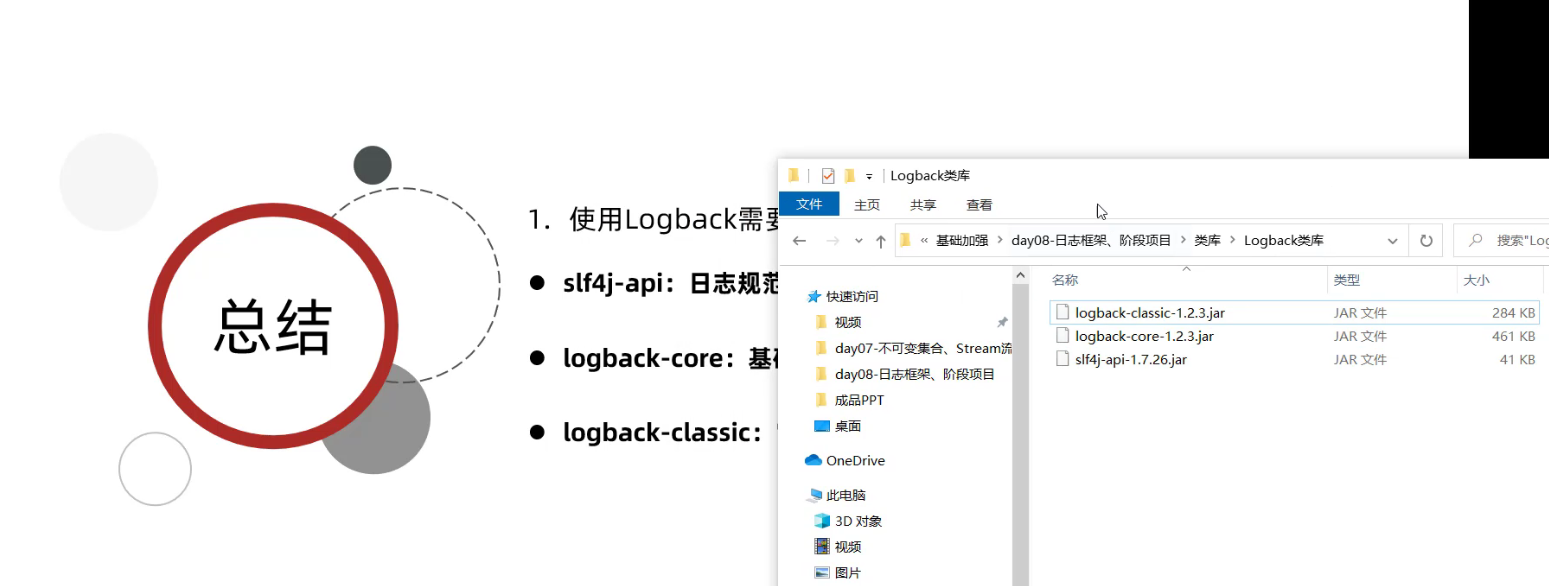Screen dimensions: 1549x586
Task: Switch to the 主页 ribbon tab
Action: [x=867, y=205]
